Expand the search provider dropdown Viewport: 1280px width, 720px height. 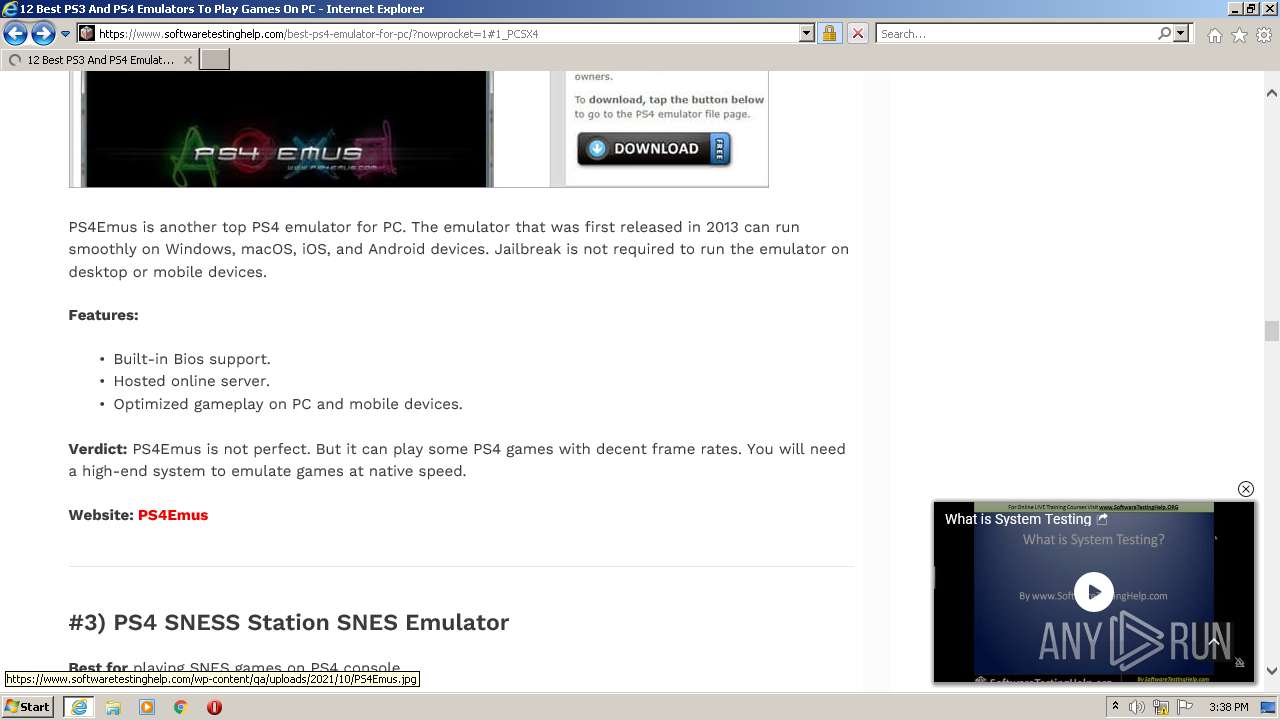coord(1181,34)
